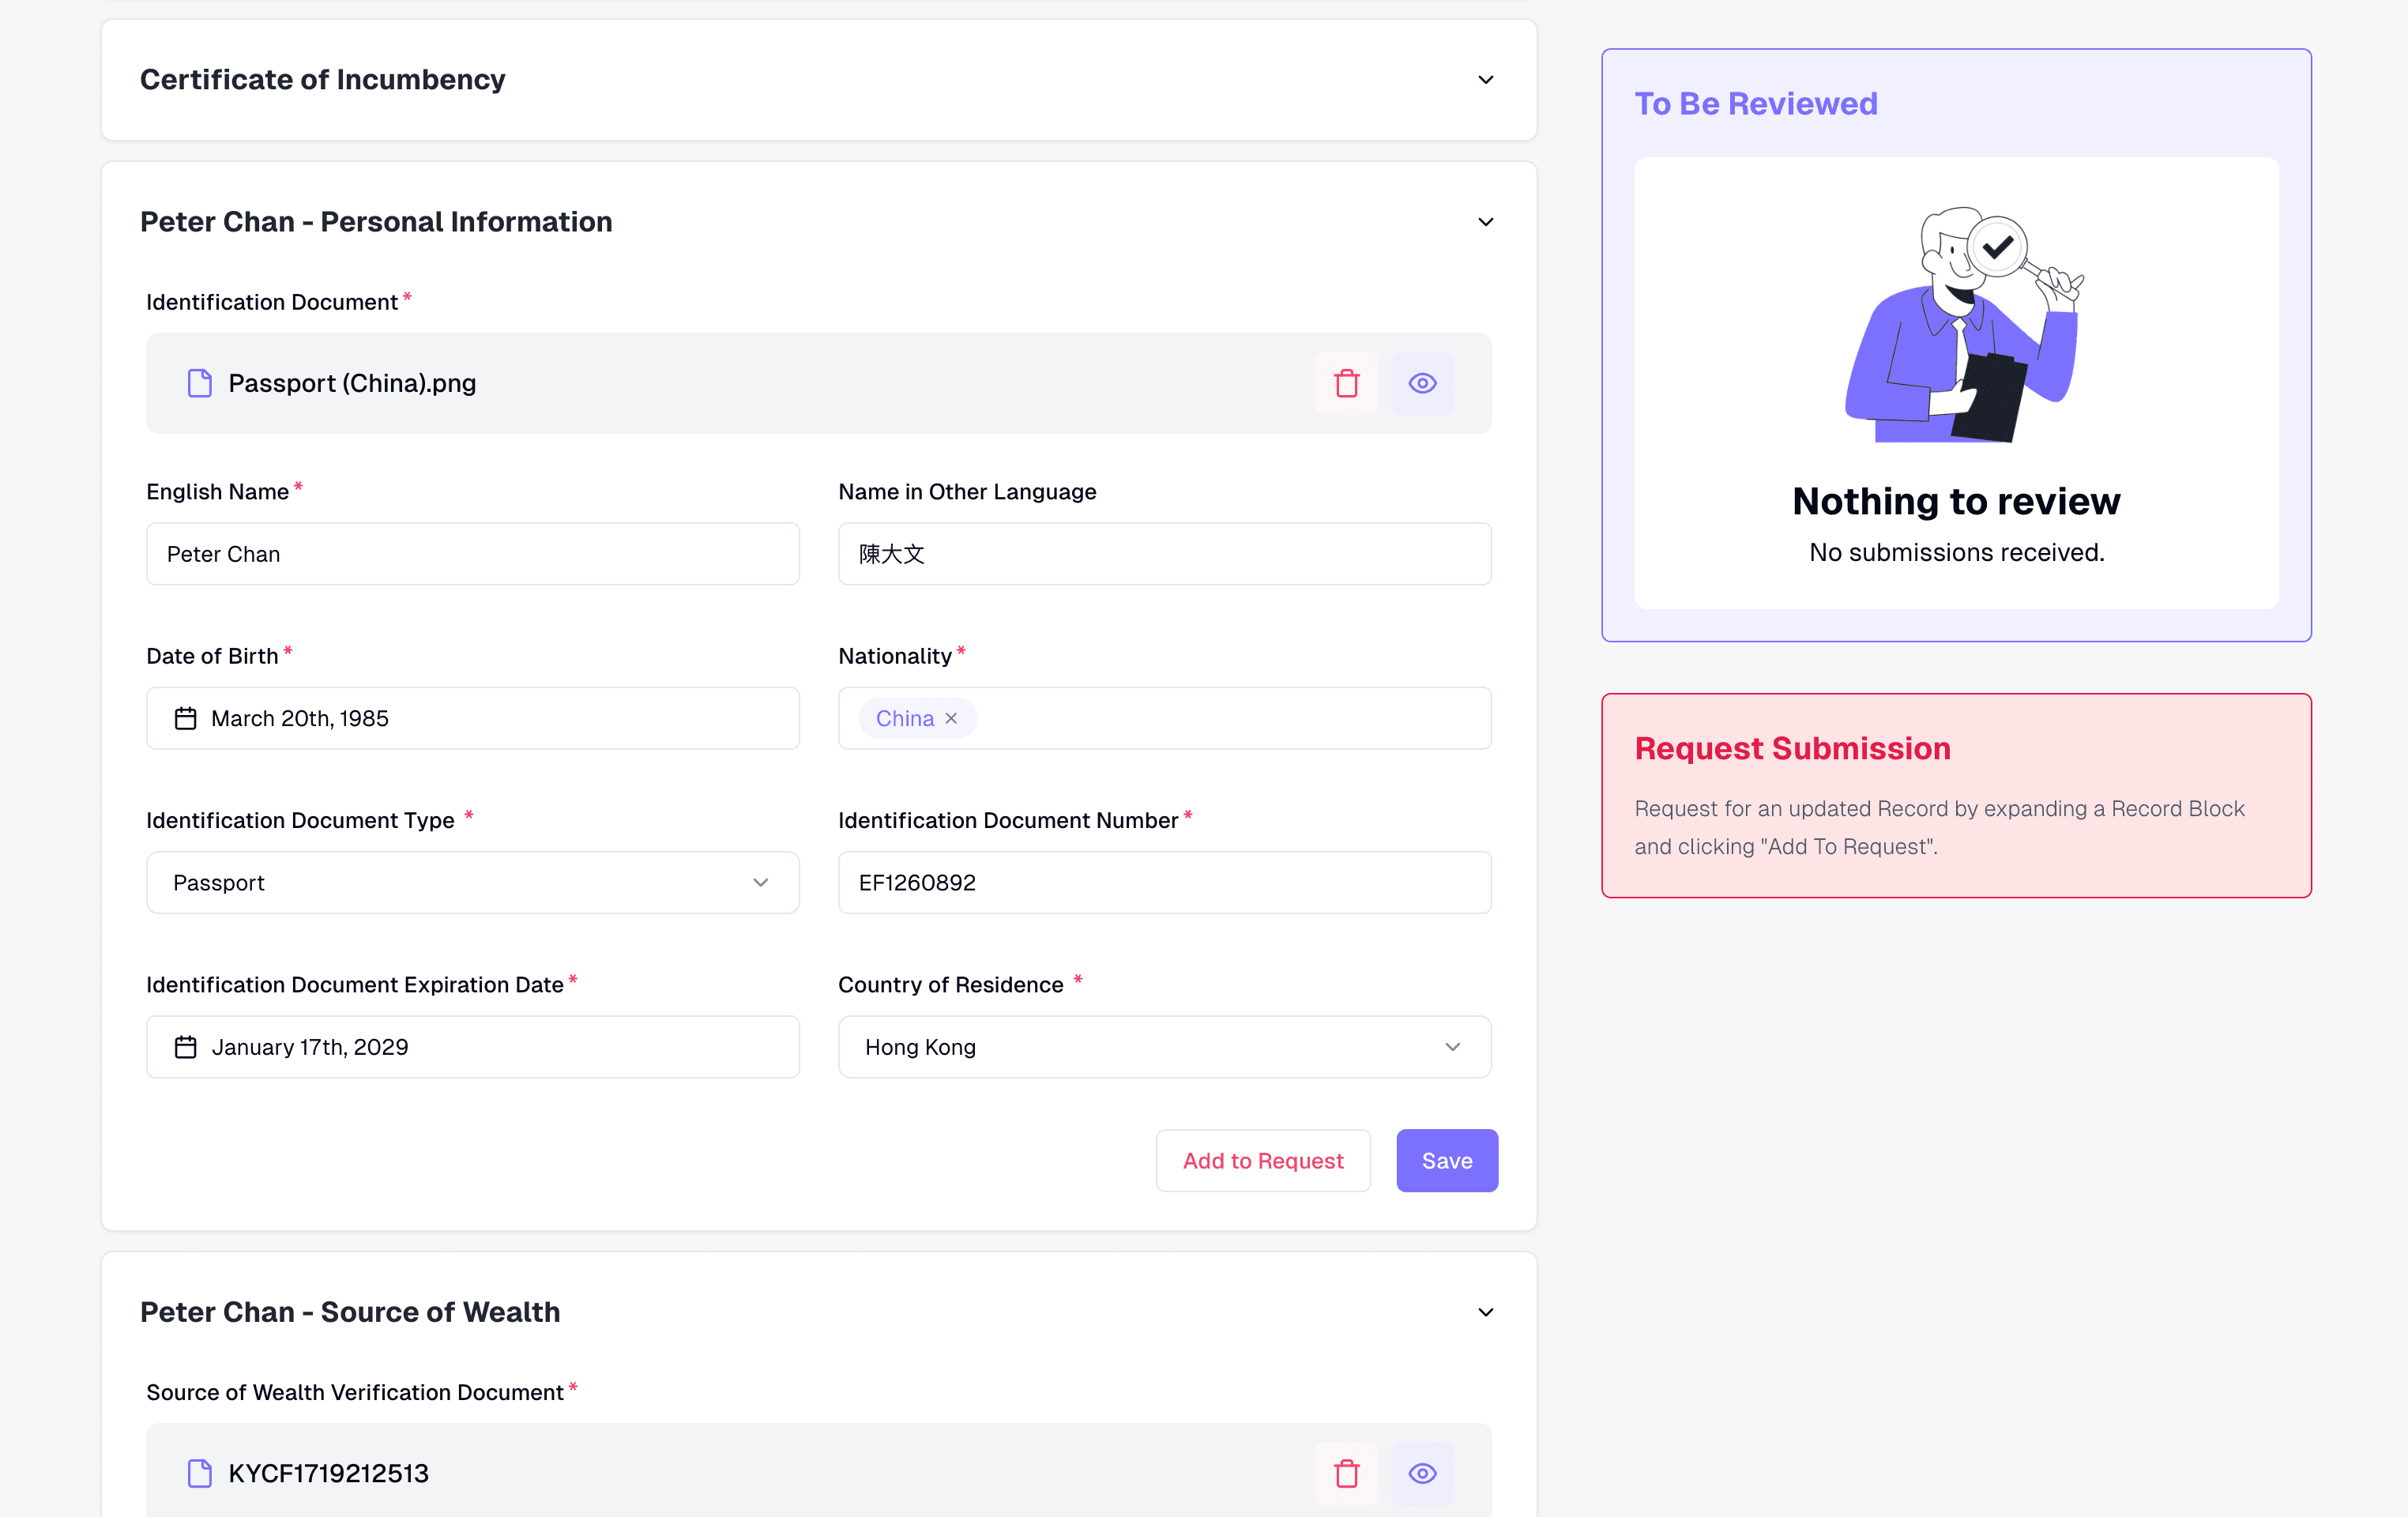Open the Date of Birth calendar icon
This screenshot has height=1517, width=2408.
tap(185, 718)
